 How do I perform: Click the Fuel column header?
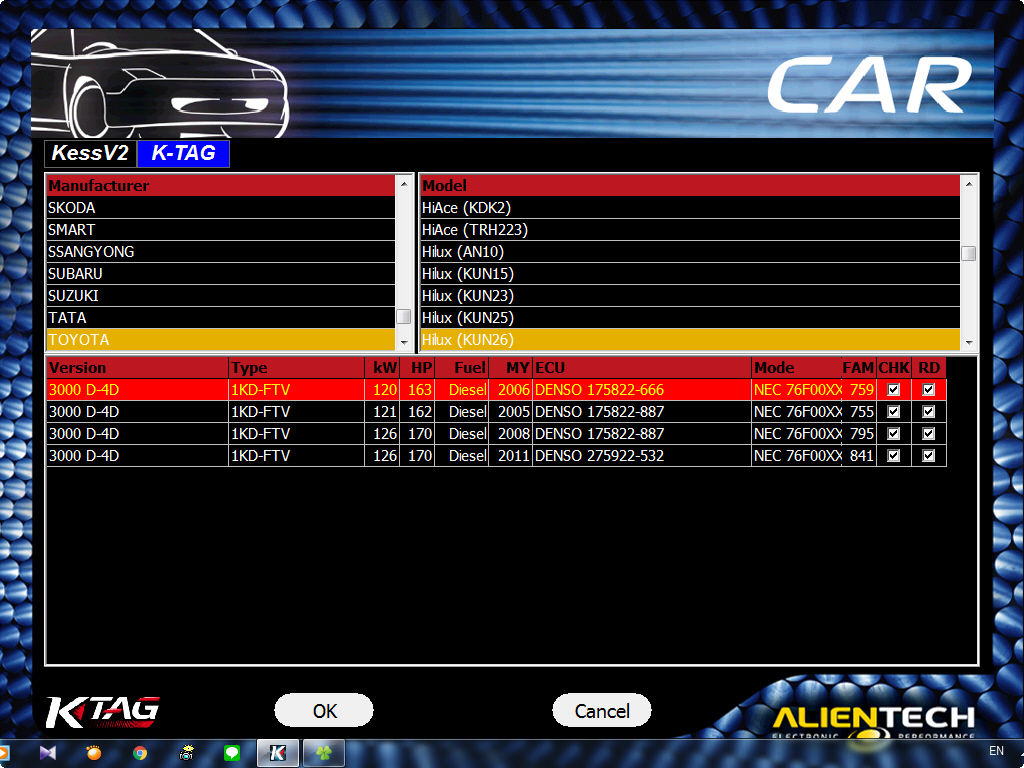[x=462, y=368]
